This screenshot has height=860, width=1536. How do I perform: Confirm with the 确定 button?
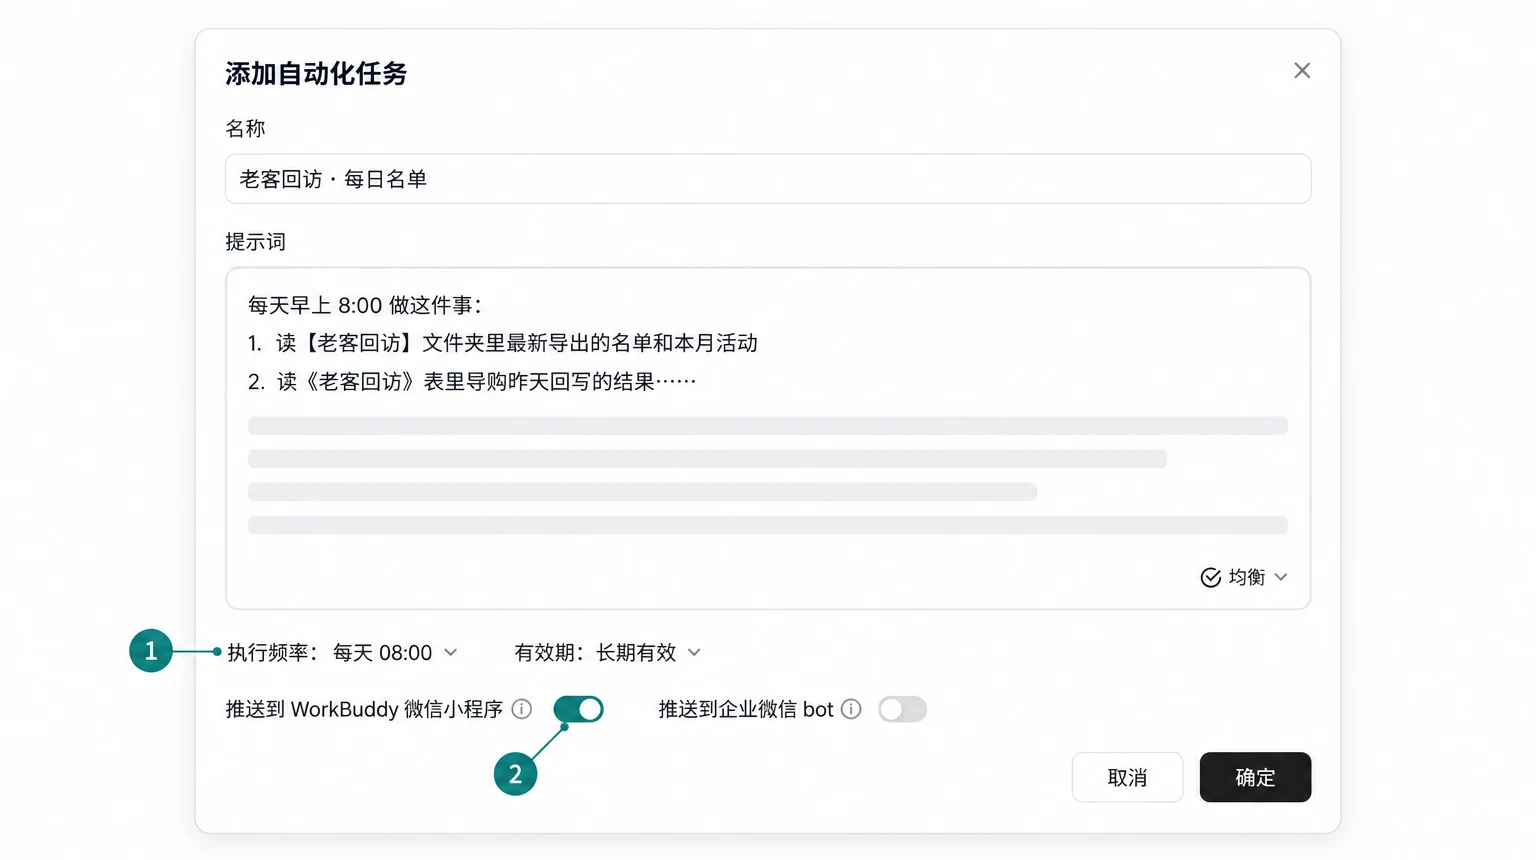pos(1255,777)
